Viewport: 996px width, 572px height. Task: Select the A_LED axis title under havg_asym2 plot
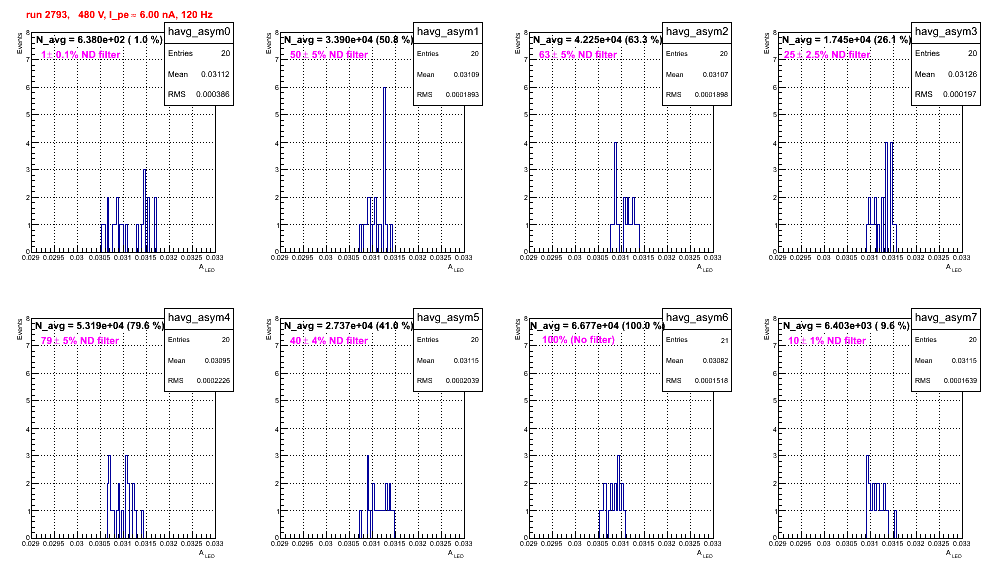(705, 268)
